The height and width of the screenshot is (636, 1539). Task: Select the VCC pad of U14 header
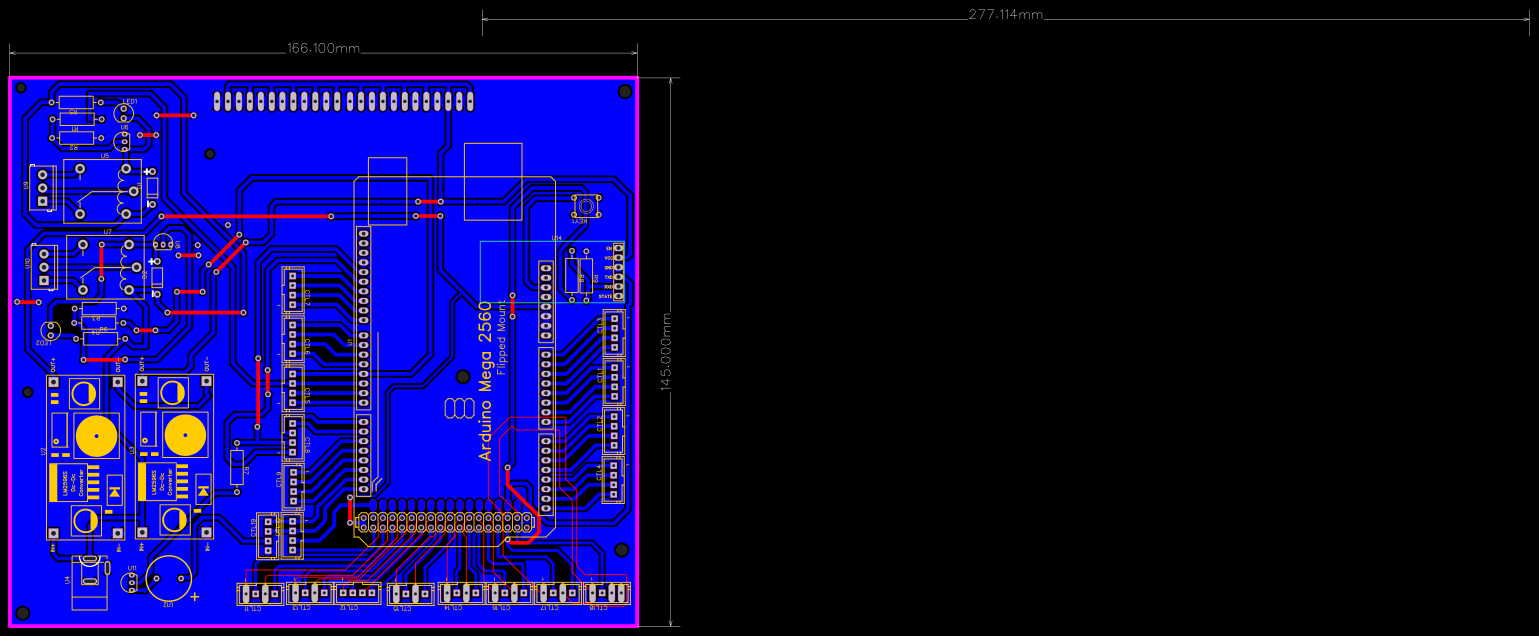[x=618, y=257]
